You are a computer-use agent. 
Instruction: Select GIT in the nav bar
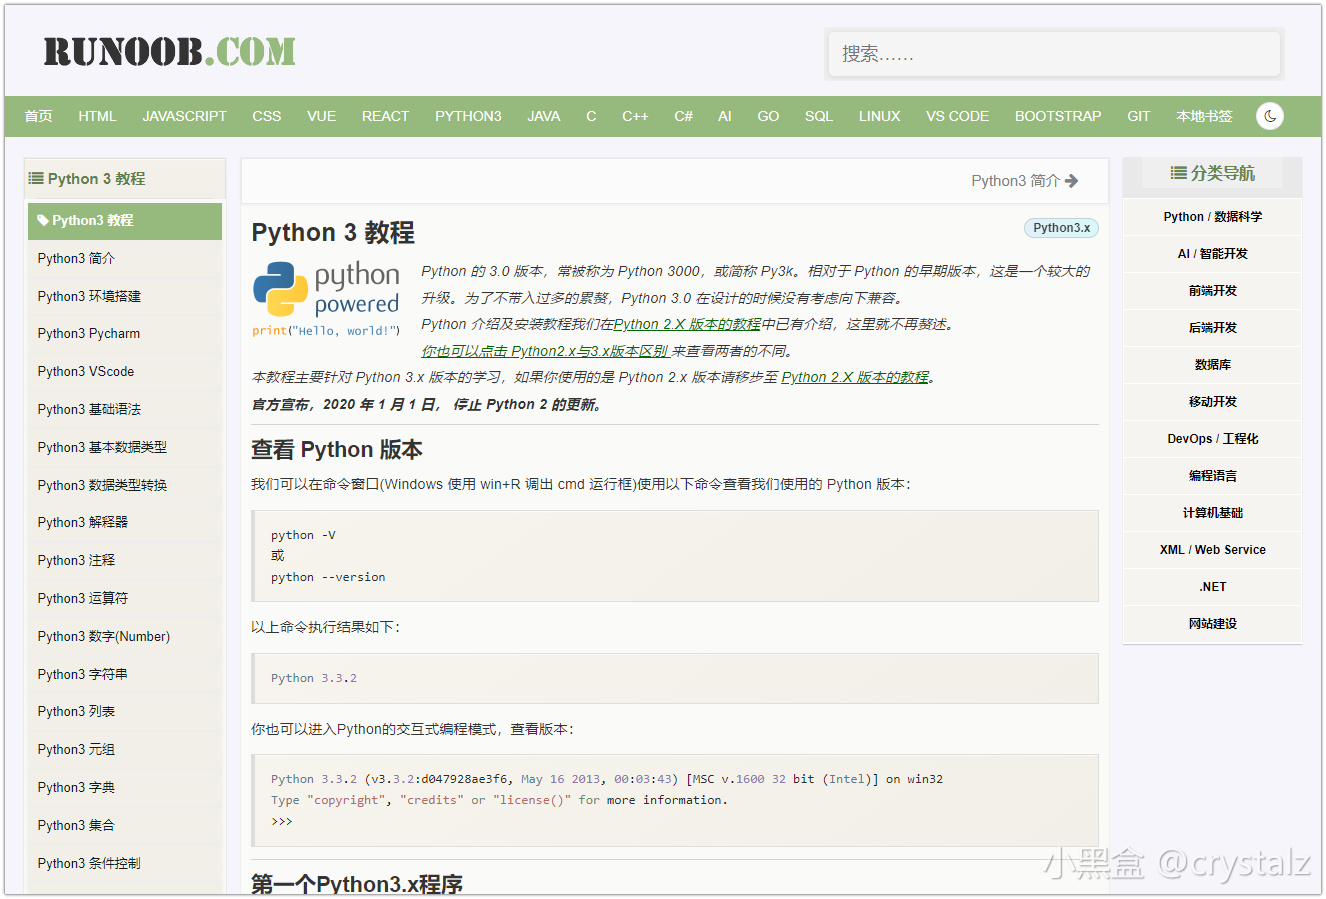click(1139, 116)
